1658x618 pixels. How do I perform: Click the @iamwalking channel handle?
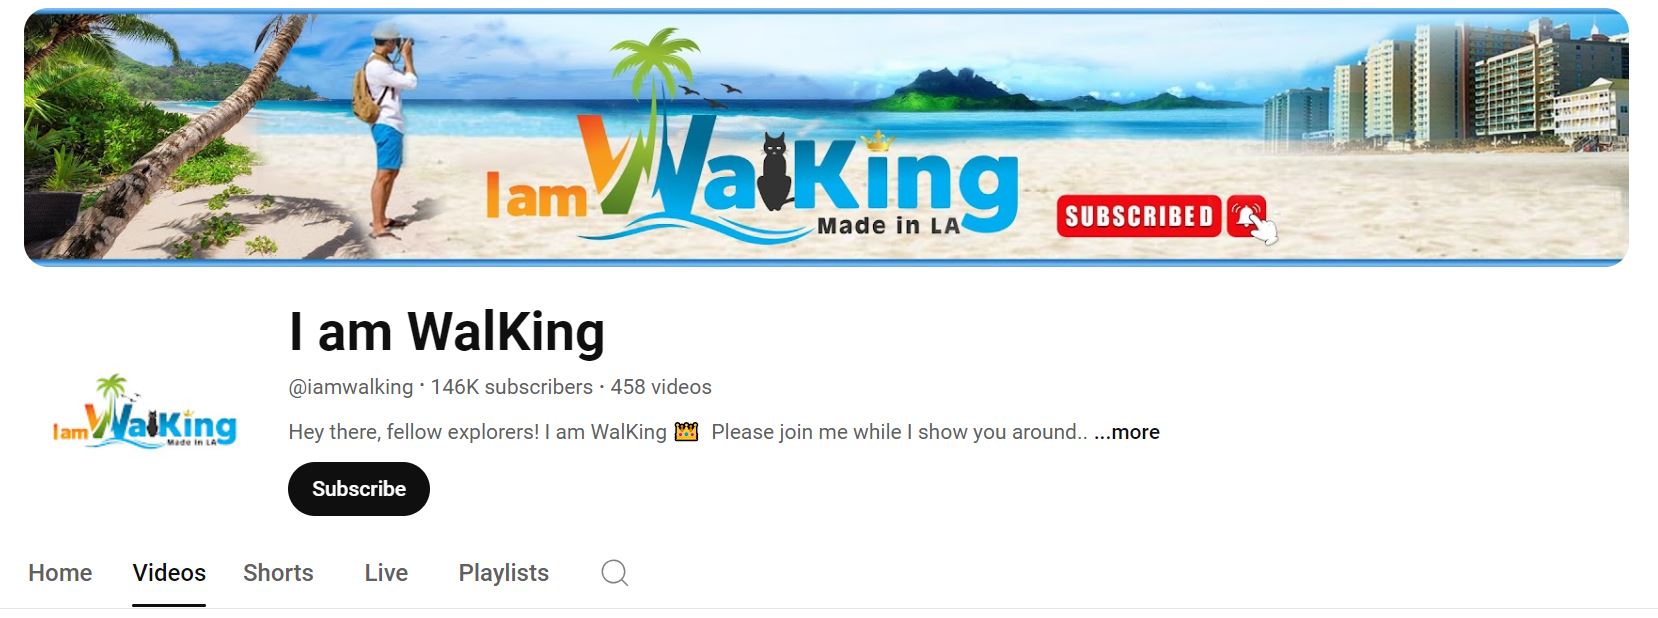coord(351,387)
